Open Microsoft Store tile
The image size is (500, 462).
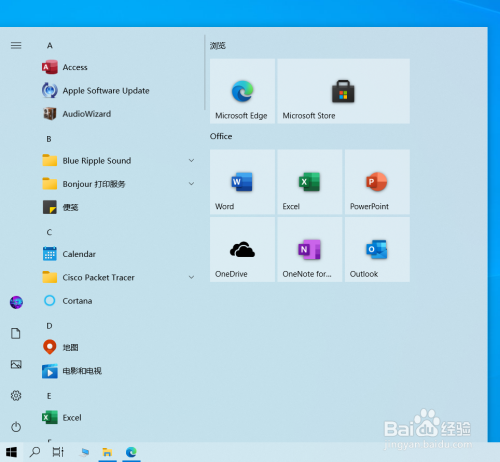[x=343, y=91]
